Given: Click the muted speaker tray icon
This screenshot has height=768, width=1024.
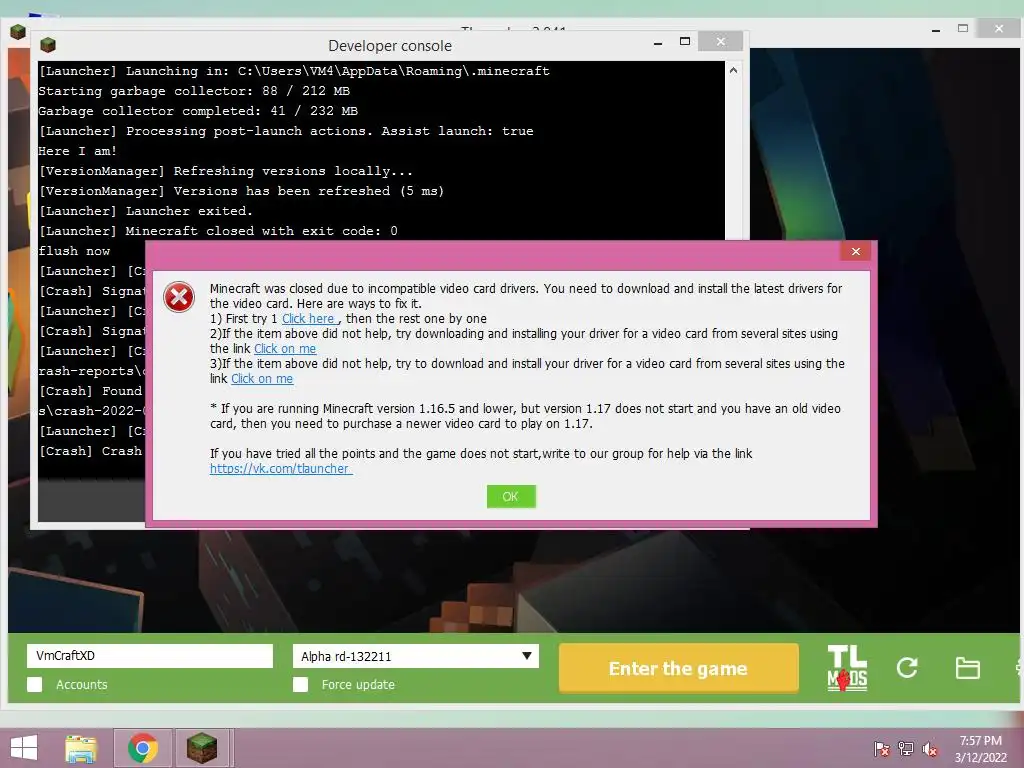Looking at the screenshot, I should pos(930,748).
